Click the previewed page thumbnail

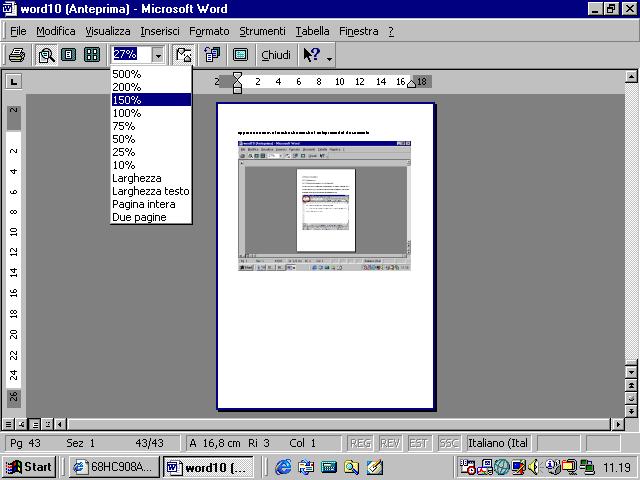(325, 256)
